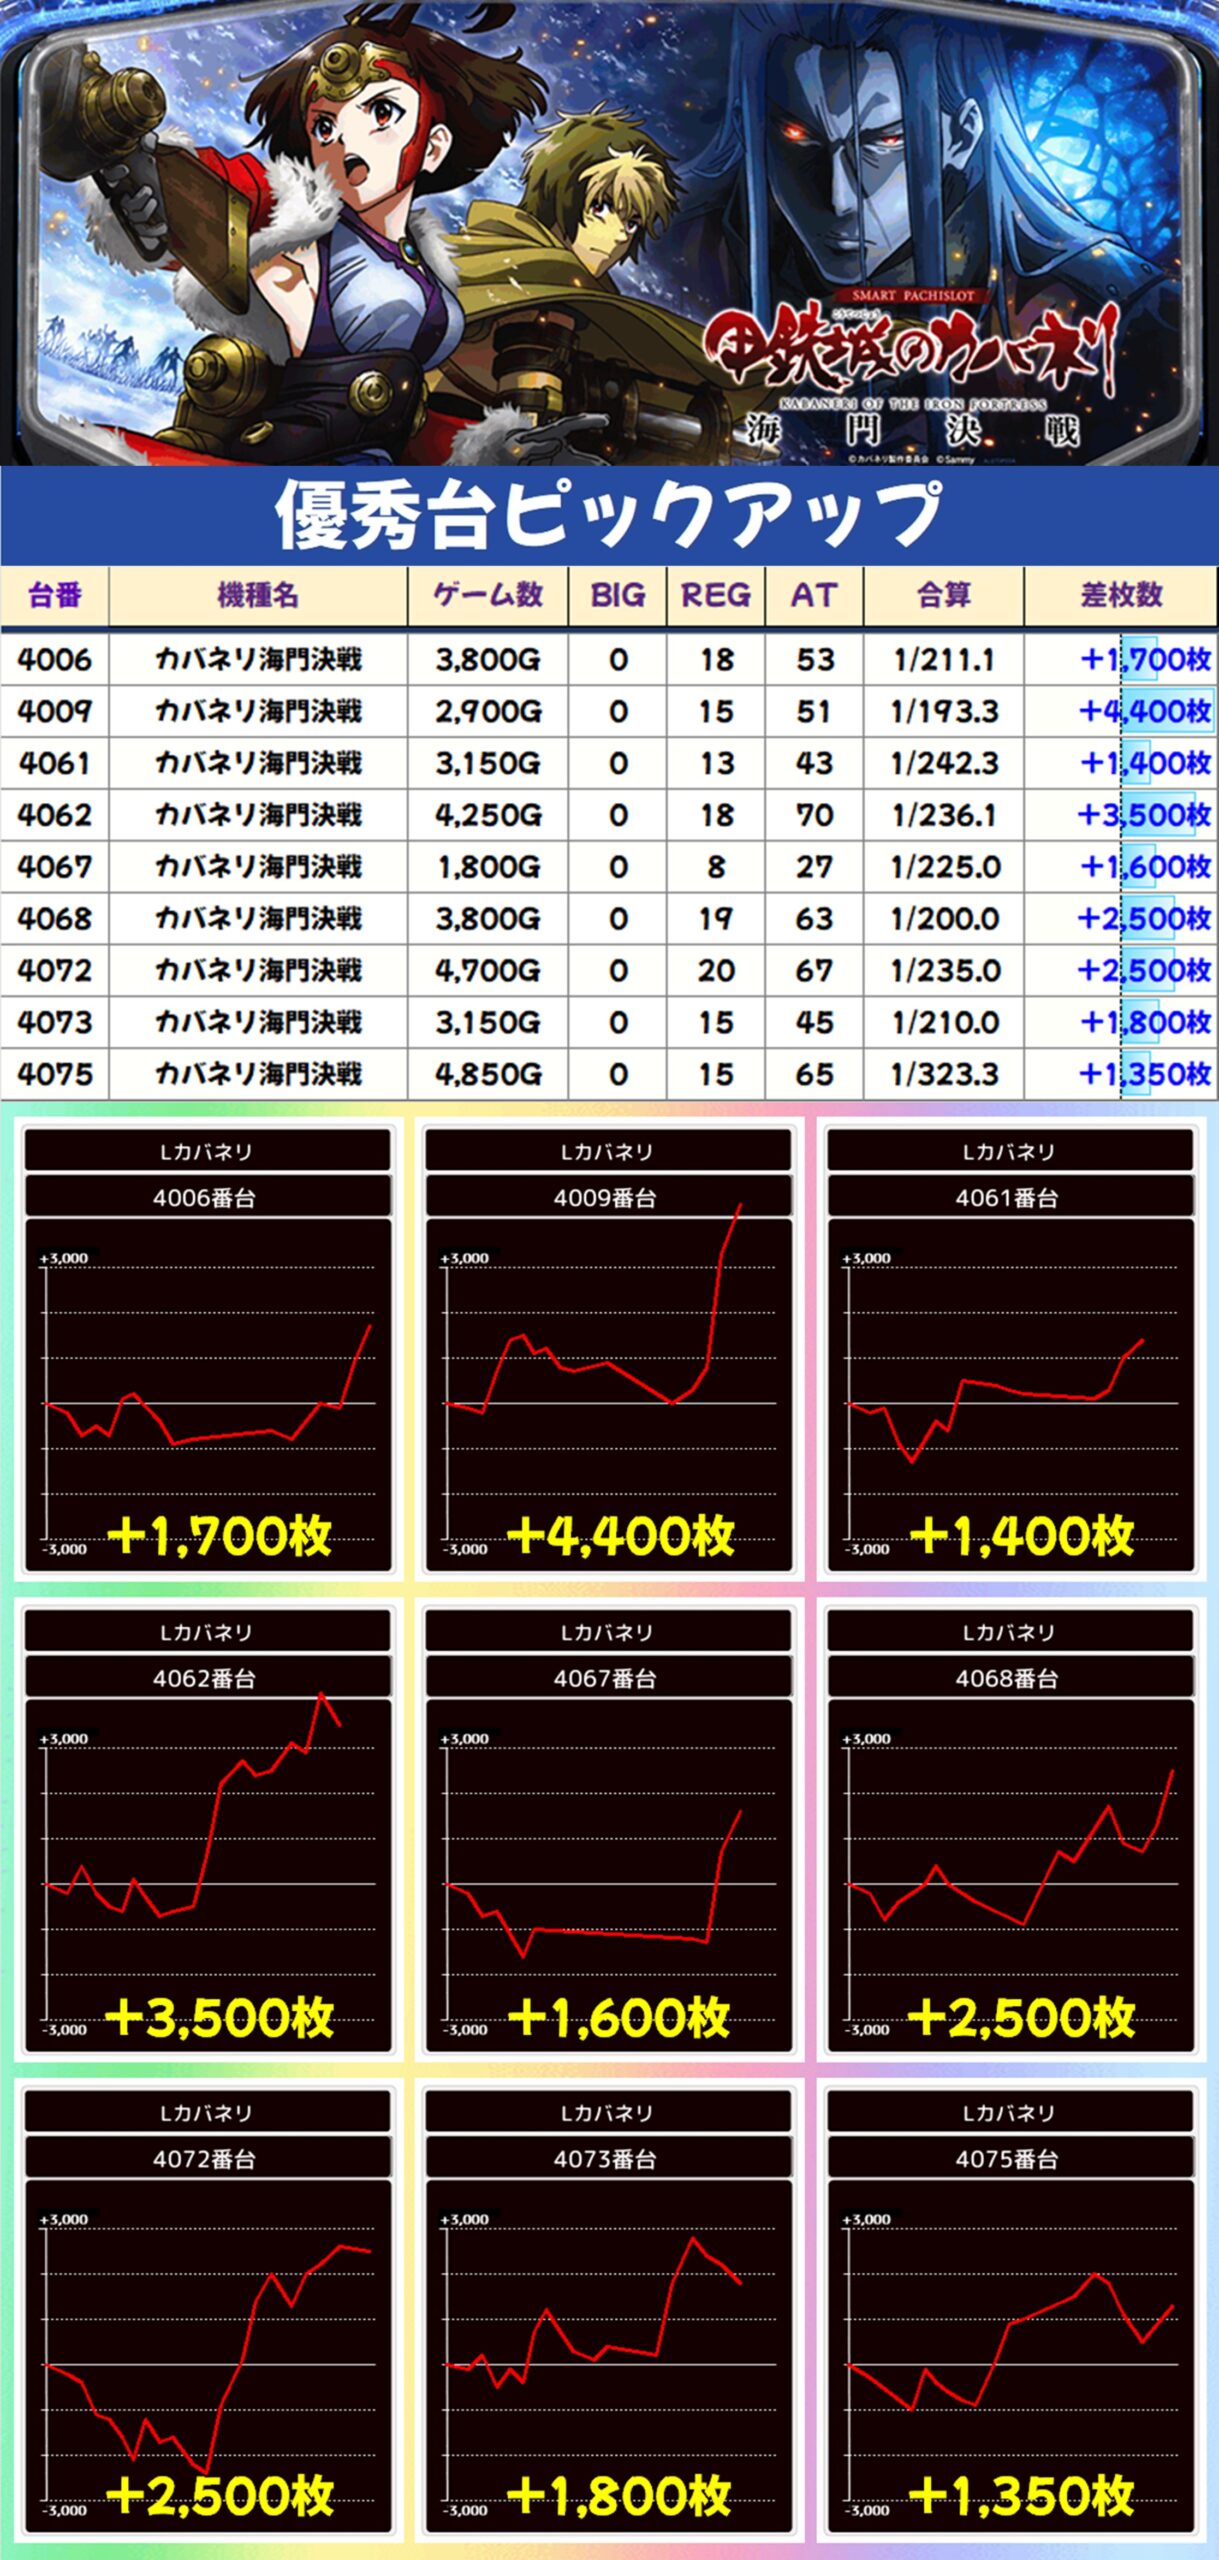
Task: Click machine number 4073 in the table
Action: (55, 1023)
